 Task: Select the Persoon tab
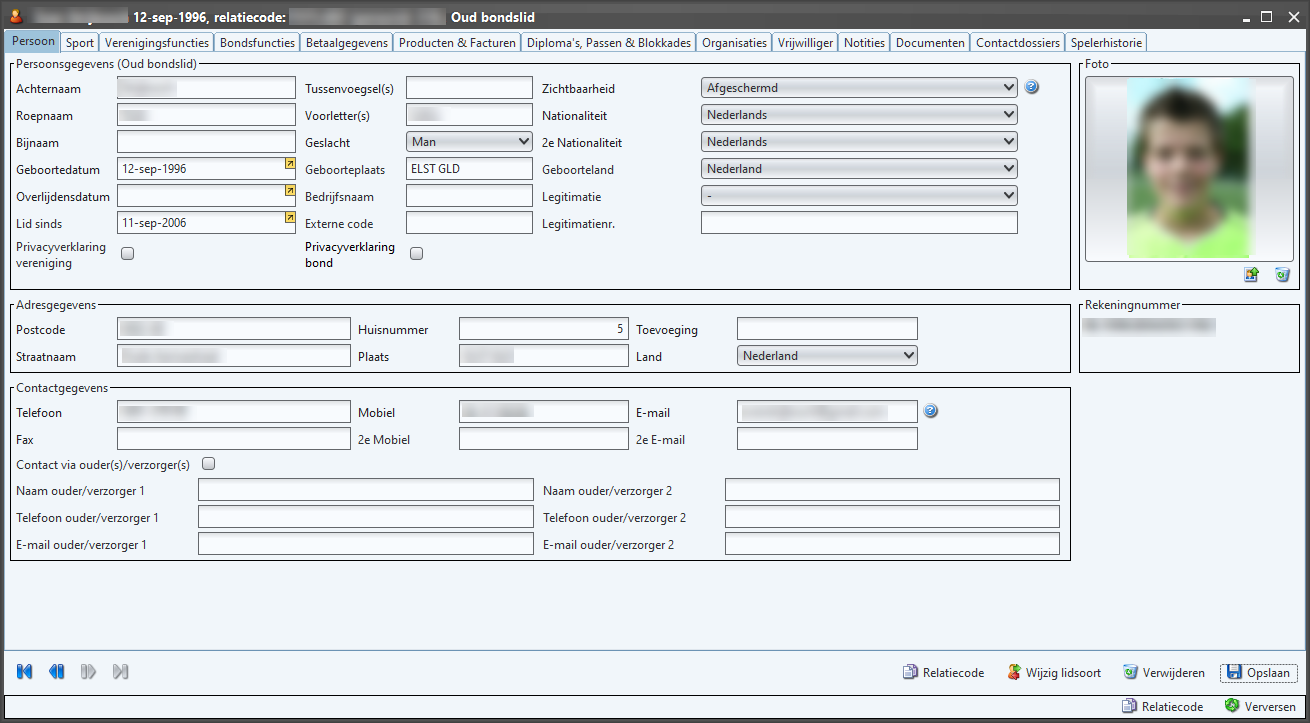pyautogui.click(x=33, y=42)
